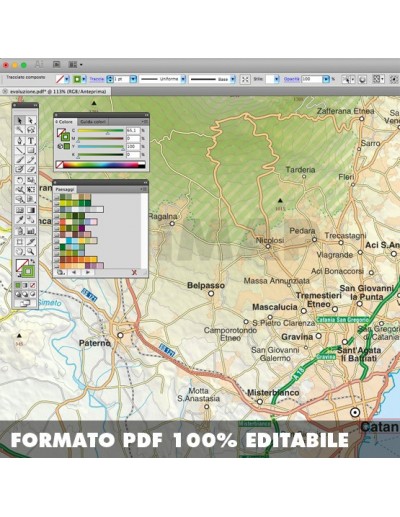
Task: Choose None swatch beside the spectrum bar
Action: click(59, 165)
